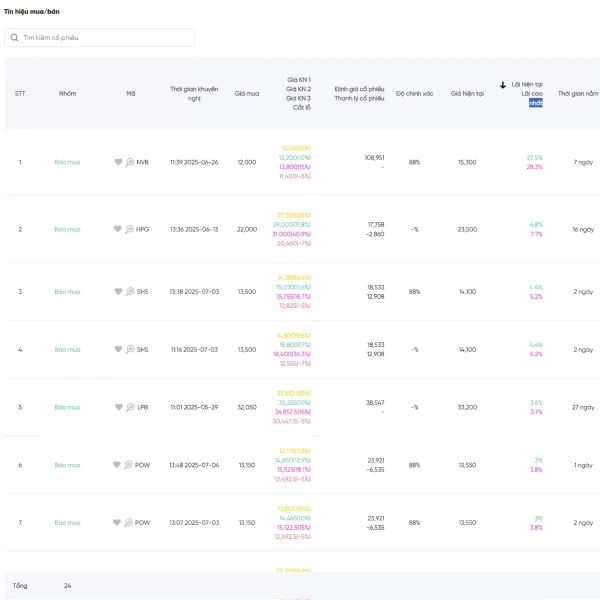The height and width of the screenshot is (600, 600).
Task: Click NVB purchase price 12,000
Action: (247, 162)
